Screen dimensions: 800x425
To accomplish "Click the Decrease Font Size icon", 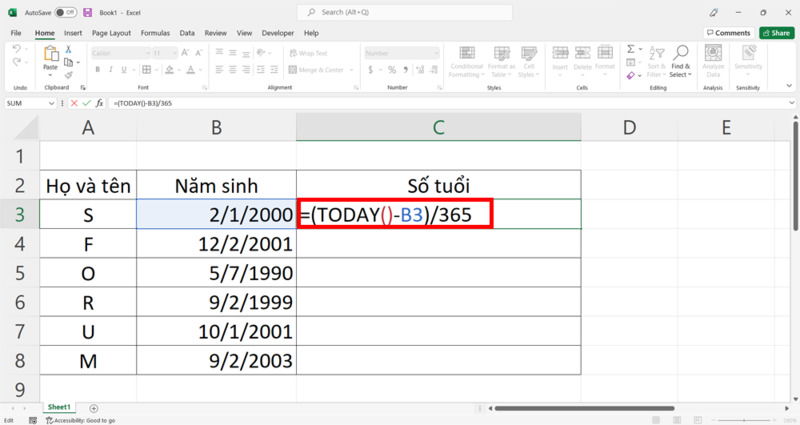I will click(199, 53).
